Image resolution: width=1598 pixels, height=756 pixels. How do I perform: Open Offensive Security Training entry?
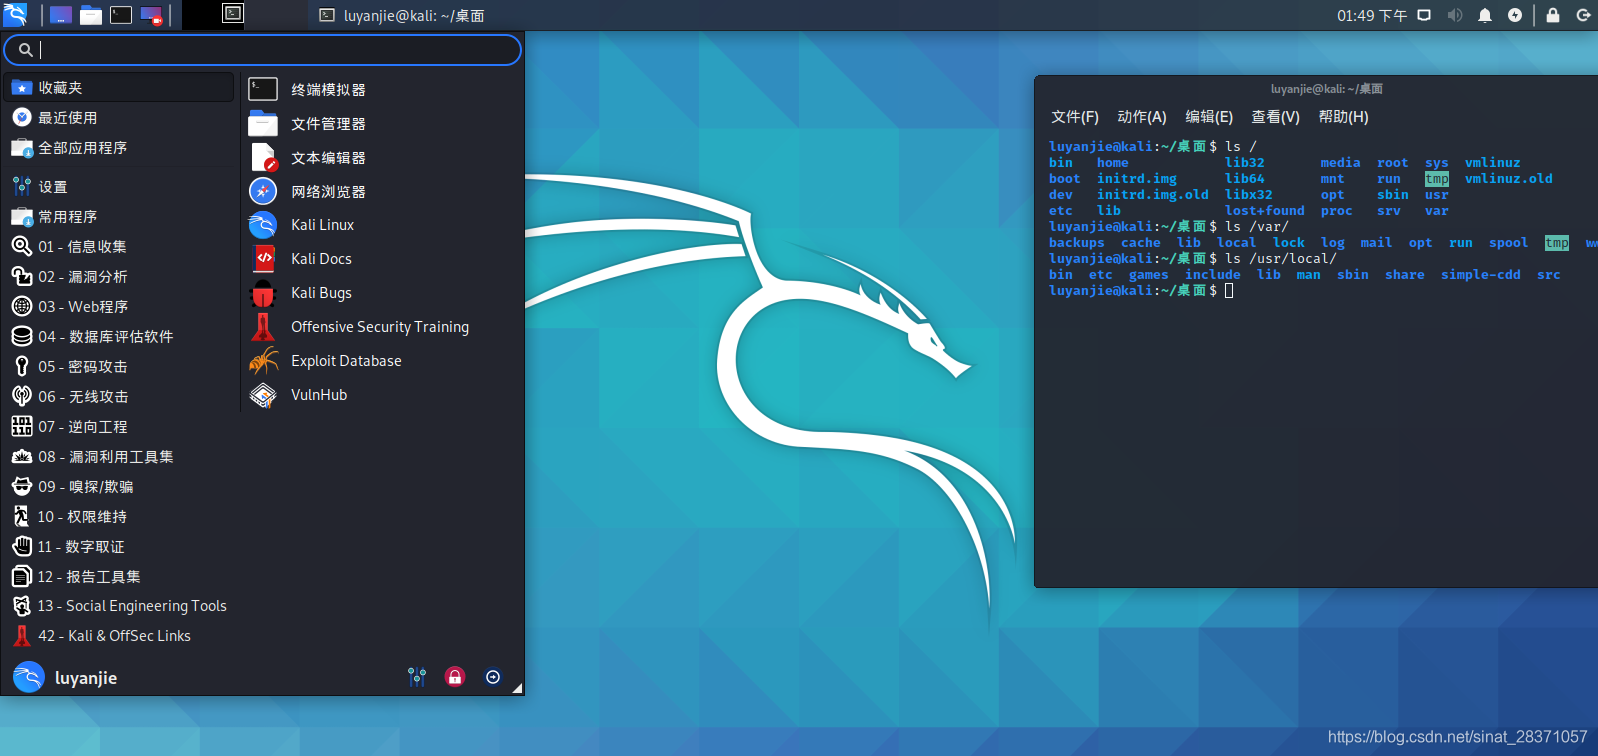(x=382, y=327)
